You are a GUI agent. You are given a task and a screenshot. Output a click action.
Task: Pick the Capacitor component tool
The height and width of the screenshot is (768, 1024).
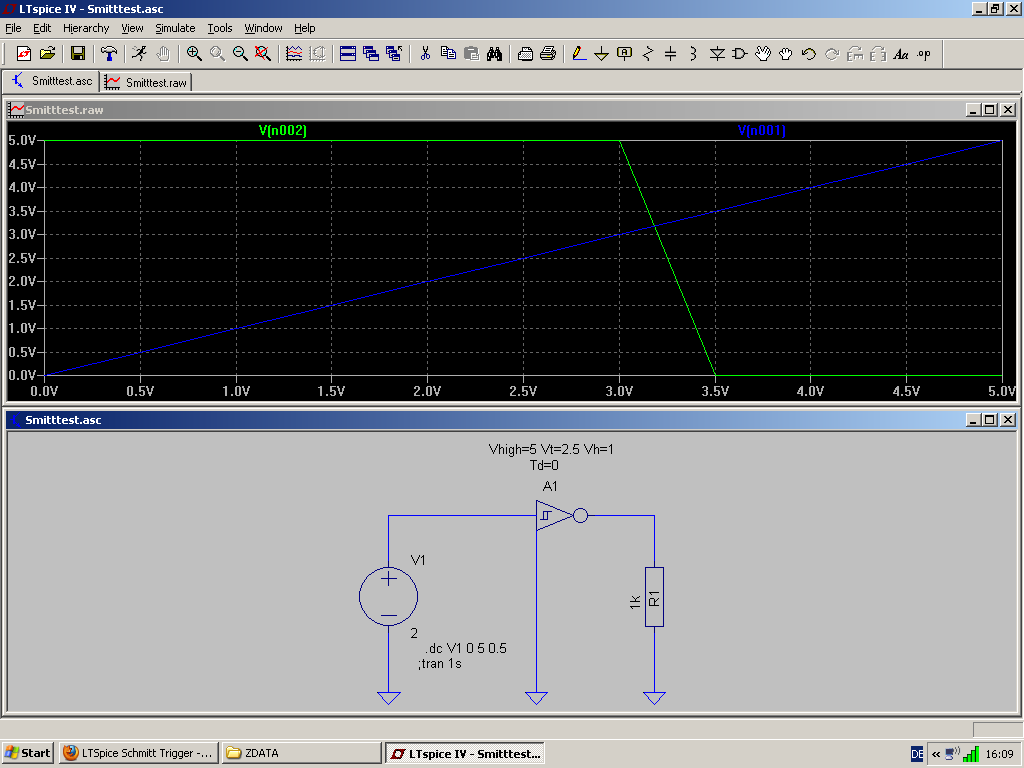[x=670, y=54]
